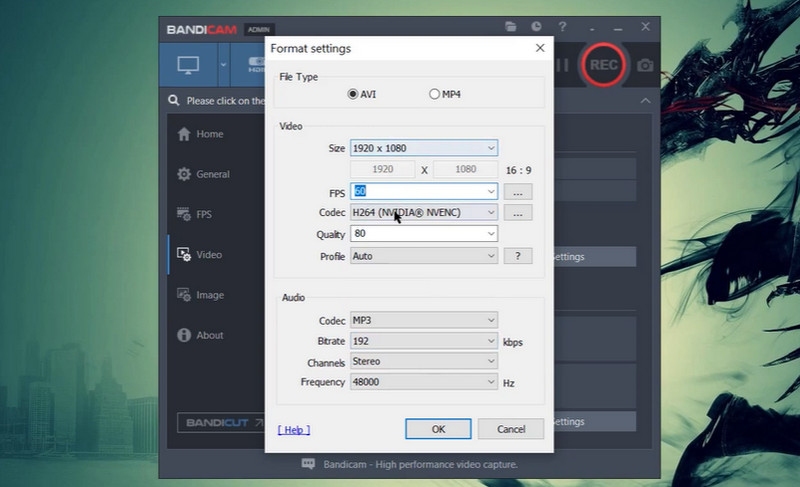This screenshot has width=800, height=487.
Task: Click the question mark button beside Profile
Action: coord(518,256)
